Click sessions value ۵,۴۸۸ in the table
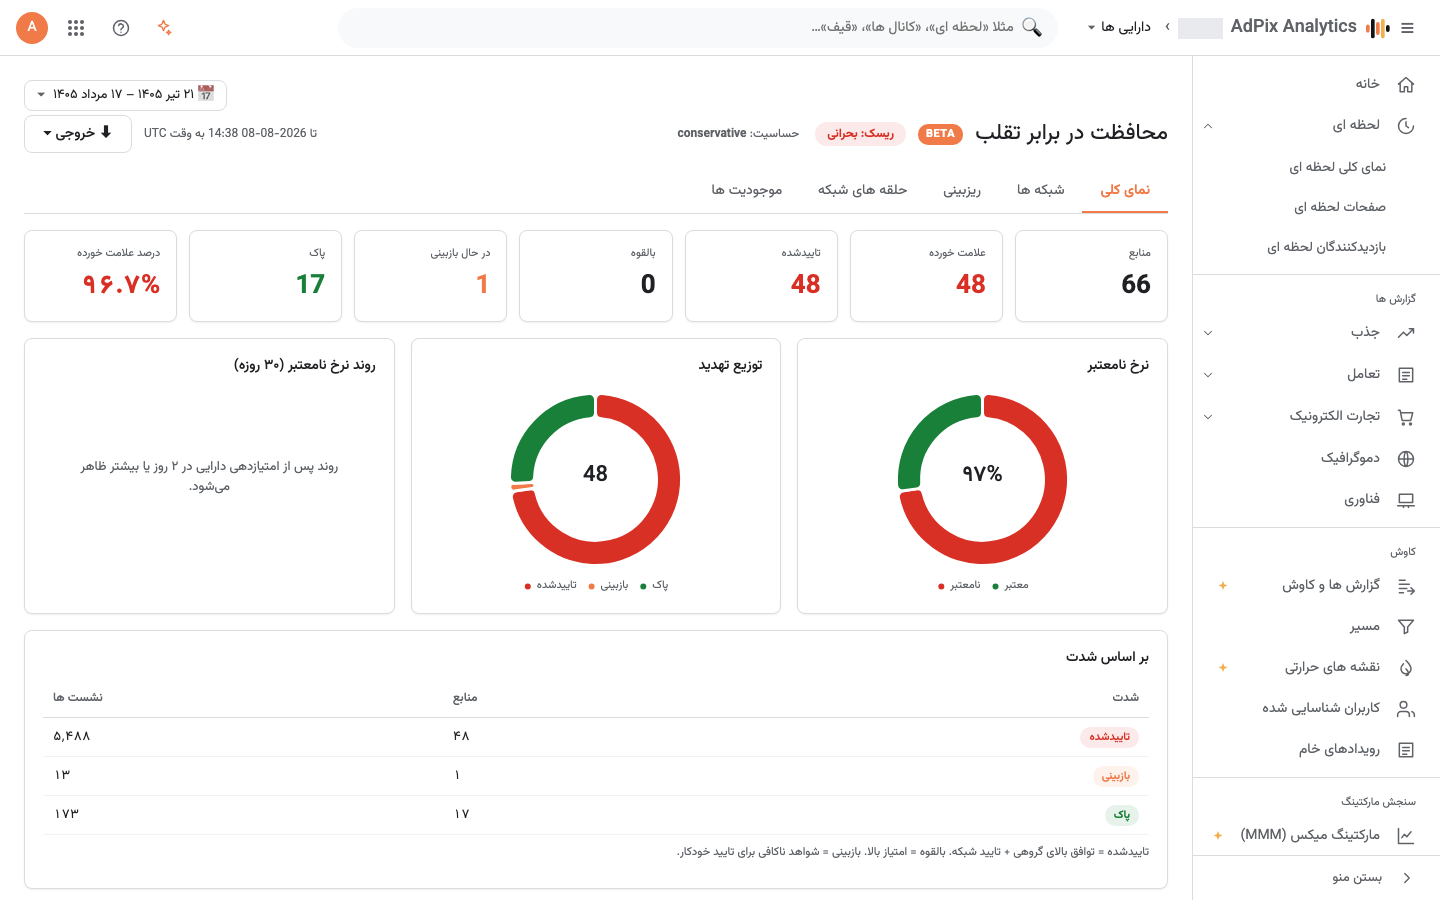 click(x=72, y=737)
